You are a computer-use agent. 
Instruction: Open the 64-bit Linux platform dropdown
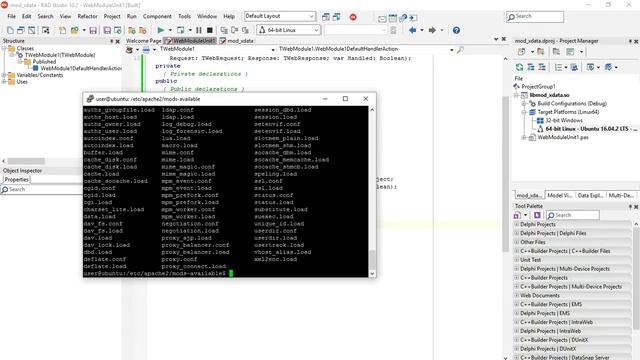coord(316,30)
